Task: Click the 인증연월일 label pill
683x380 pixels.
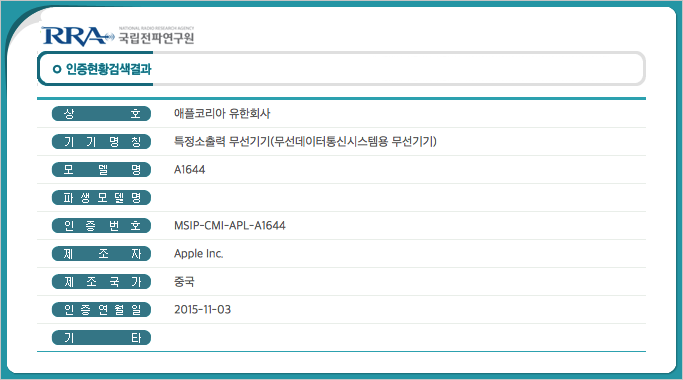Action: point(101,310)
